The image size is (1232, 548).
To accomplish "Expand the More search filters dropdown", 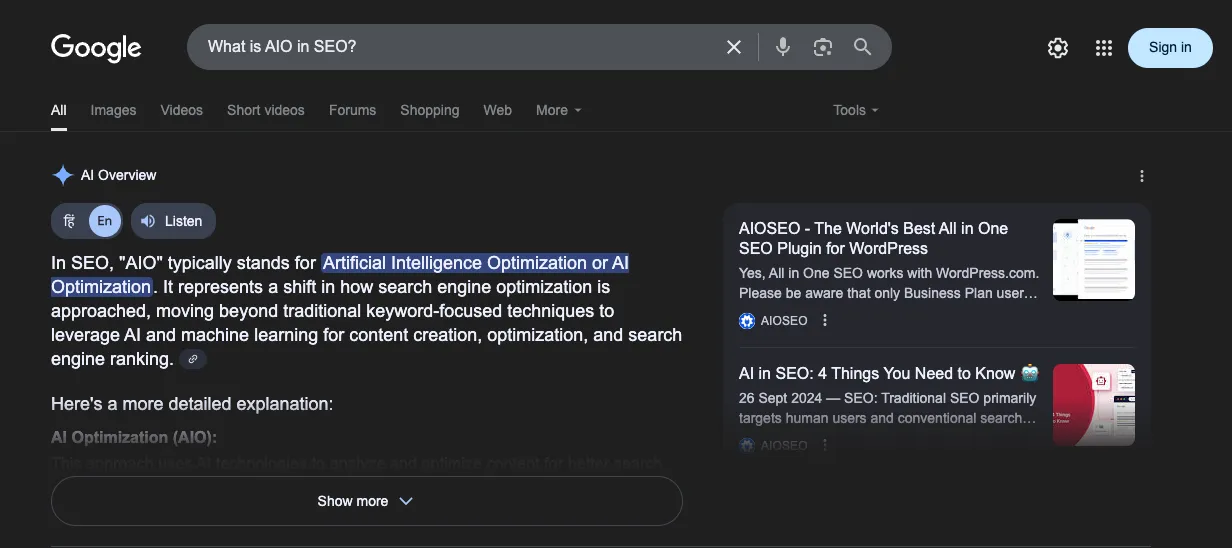I will click(x=558, y=110).
